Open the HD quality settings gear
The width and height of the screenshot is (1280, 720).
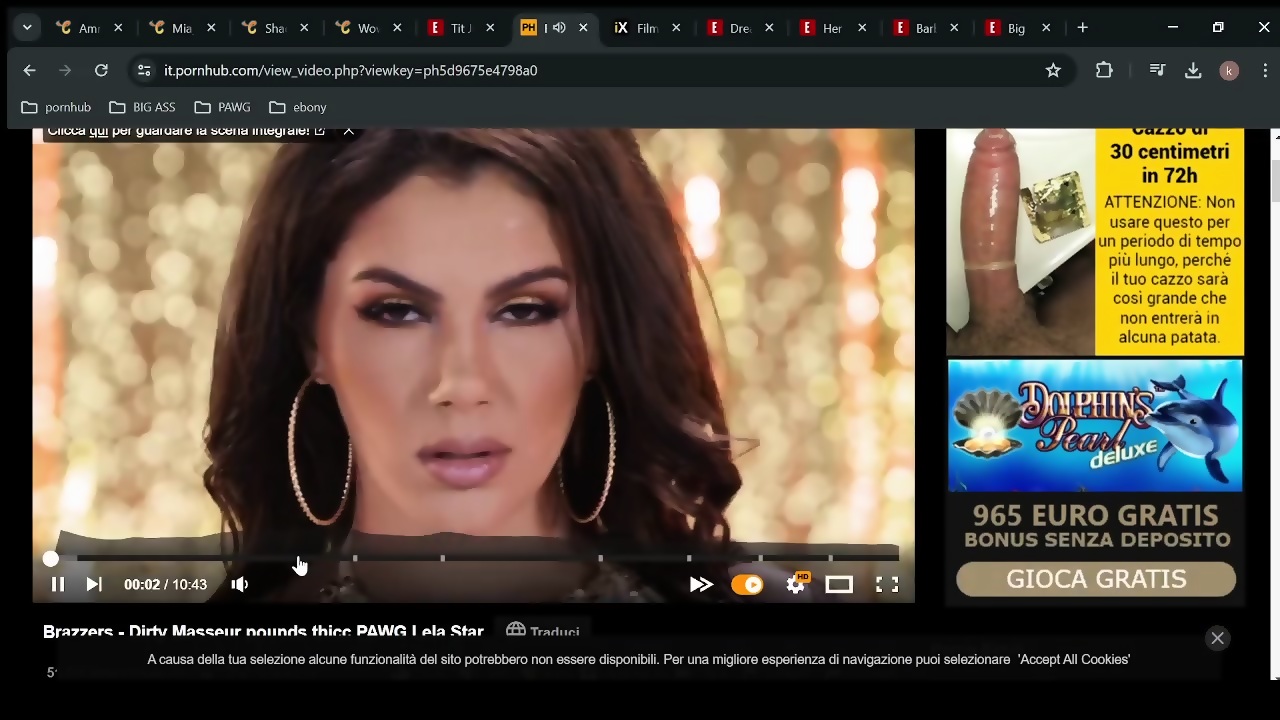click(x=796, y=585)
